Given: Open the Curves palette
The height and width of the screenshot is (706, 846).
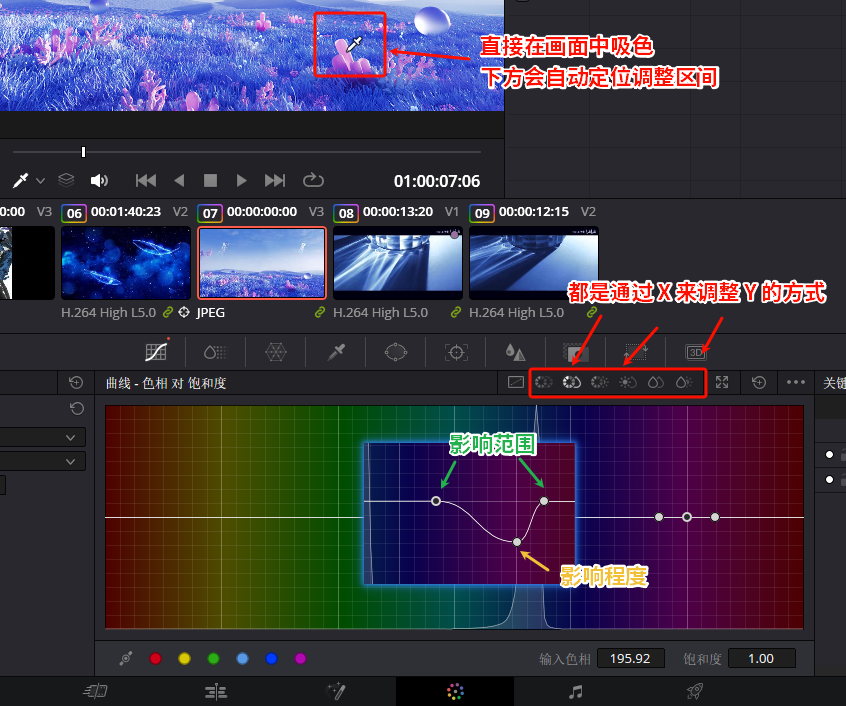Looking at the screenshot, I should click(x=156, y=352).
